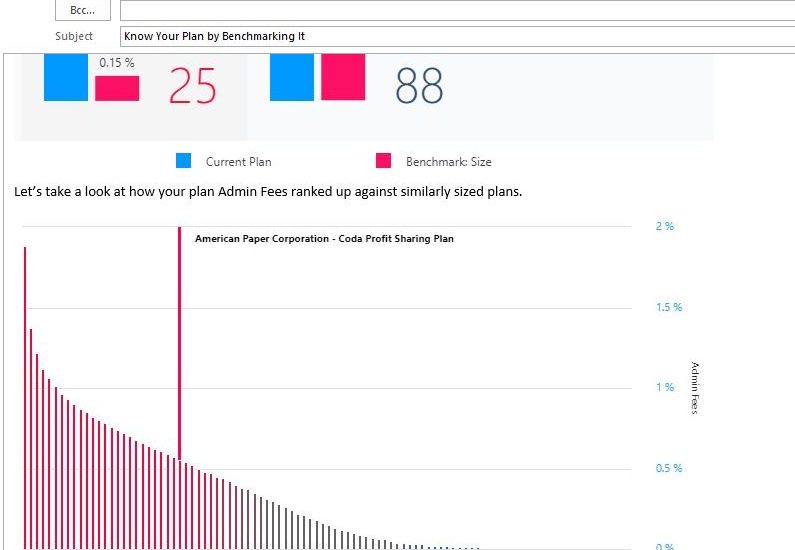
Task: Click the large gray number 88
Action: [419, 87]
